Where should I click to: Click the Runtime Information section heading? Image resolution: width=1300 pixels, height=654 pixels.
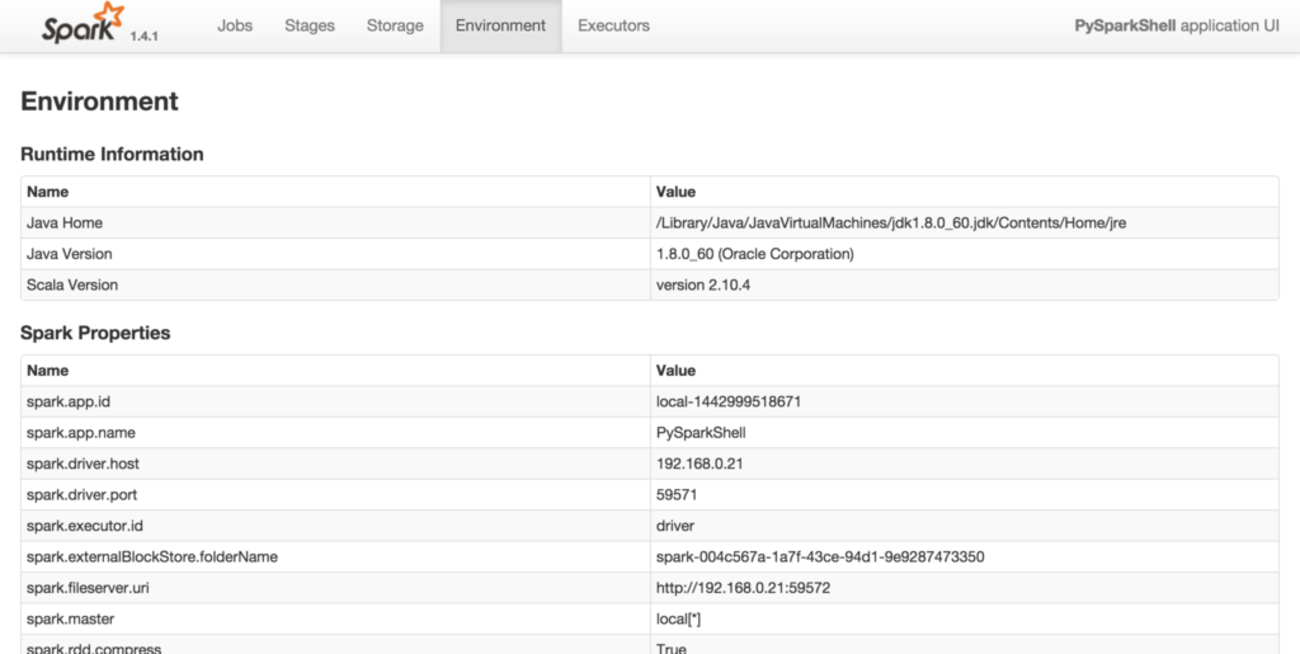111,154
